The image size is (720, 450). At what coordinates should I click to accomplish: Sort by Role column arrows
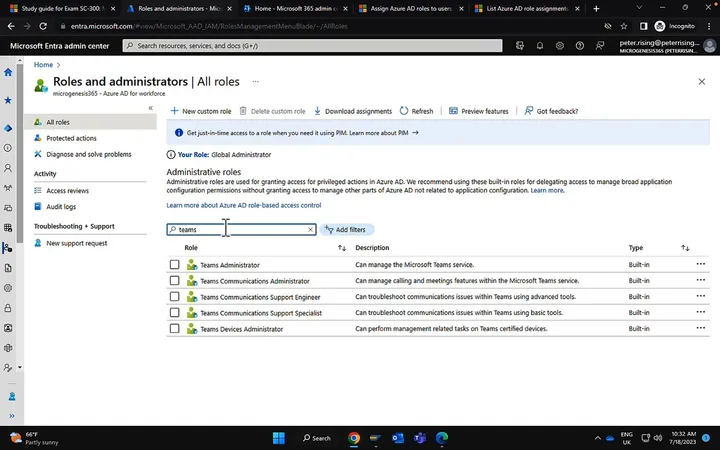(x=342, y=248)
